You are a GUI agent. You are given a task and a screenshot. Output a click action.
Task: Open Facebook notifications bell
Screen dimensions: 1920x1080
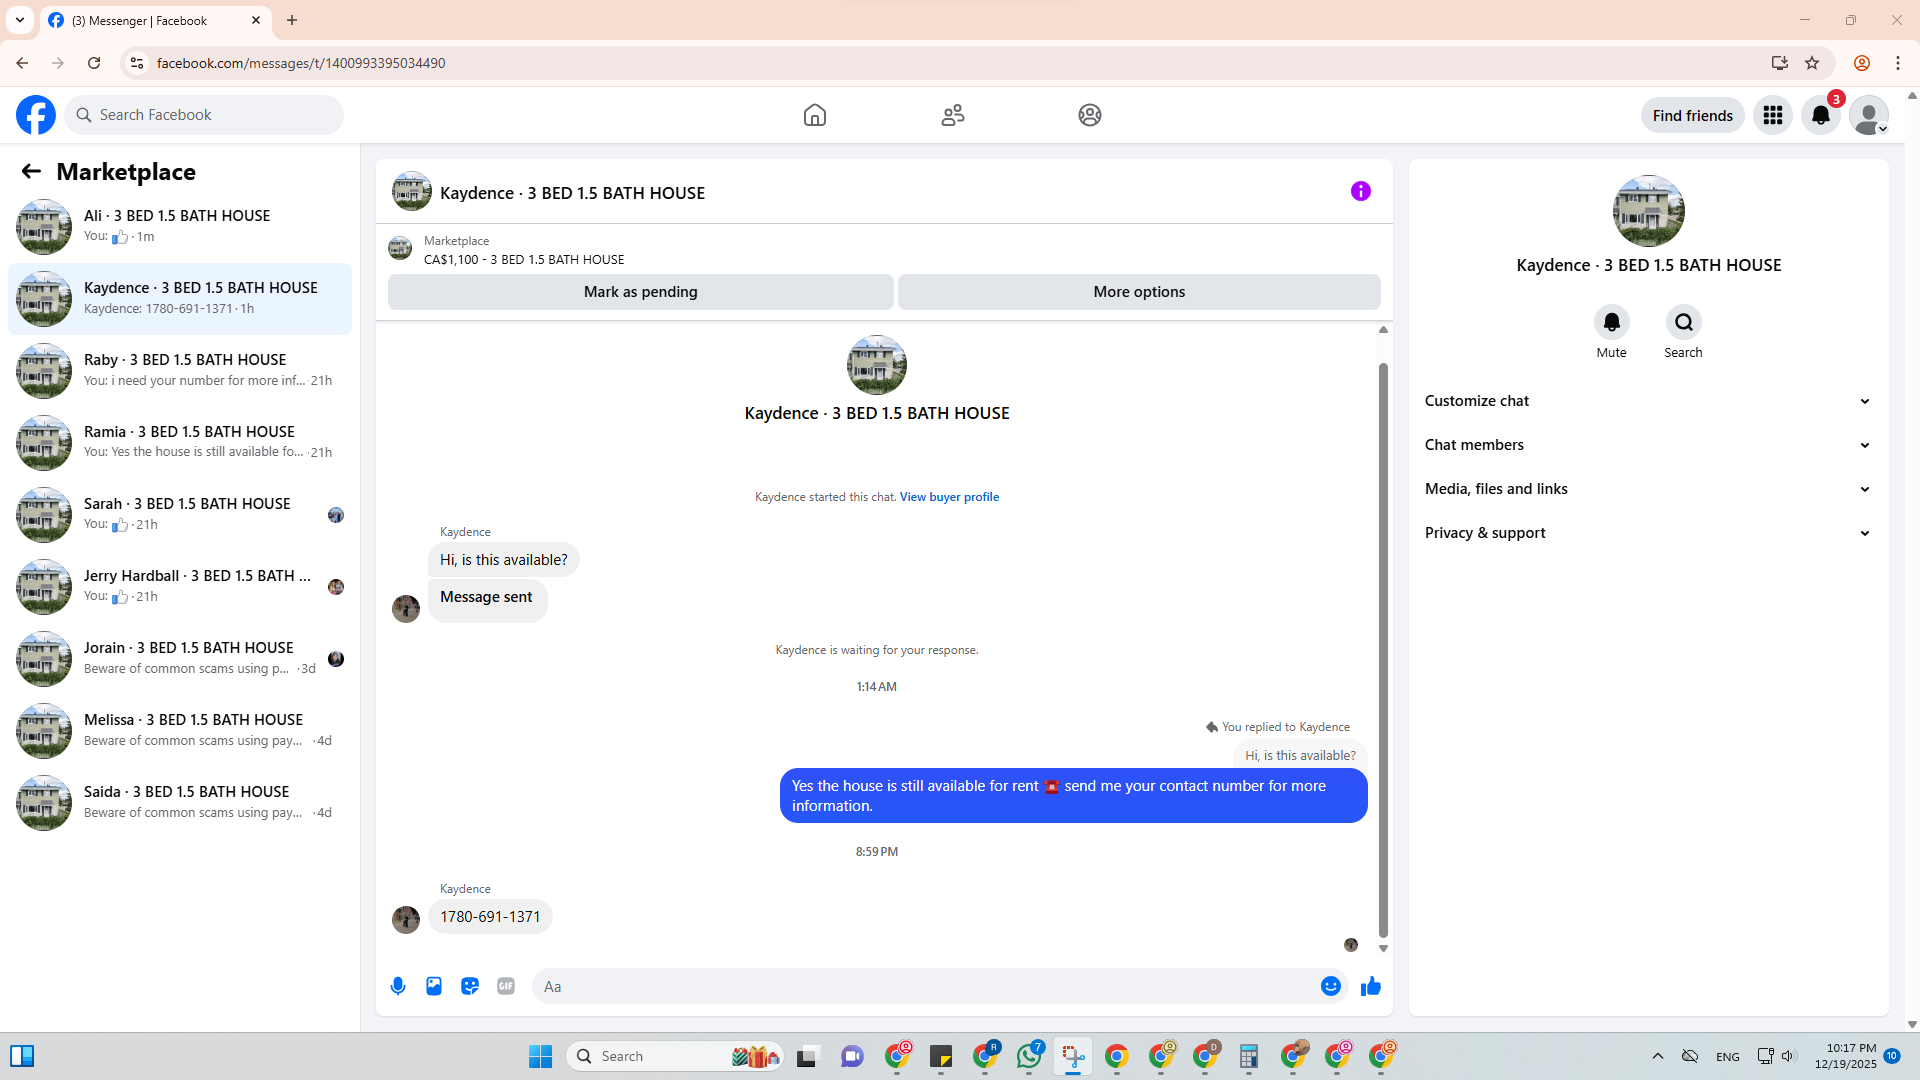click(1820, 115)
